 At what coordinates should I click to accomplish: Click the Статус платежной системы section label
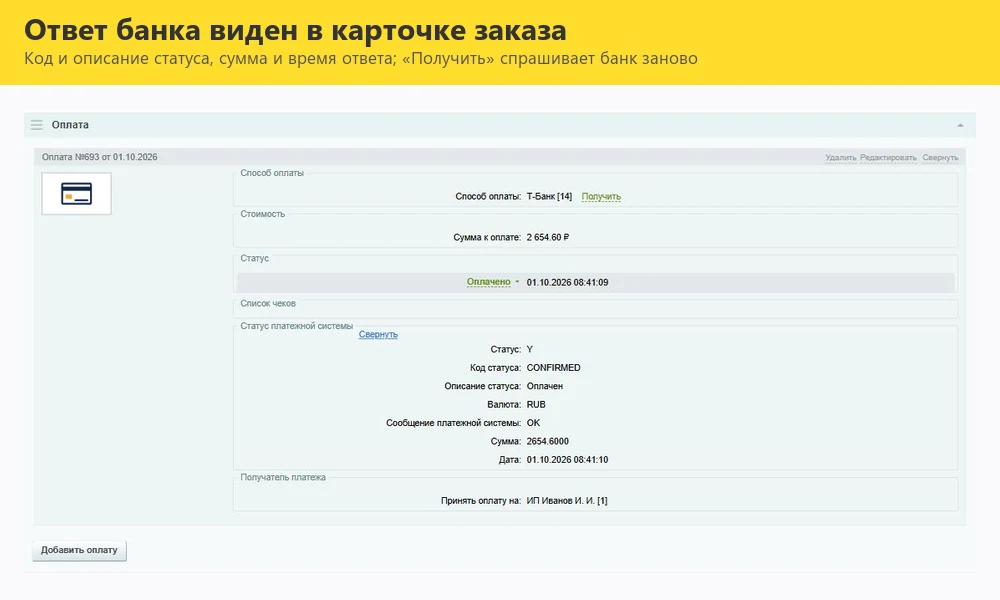tap(297, 326)
